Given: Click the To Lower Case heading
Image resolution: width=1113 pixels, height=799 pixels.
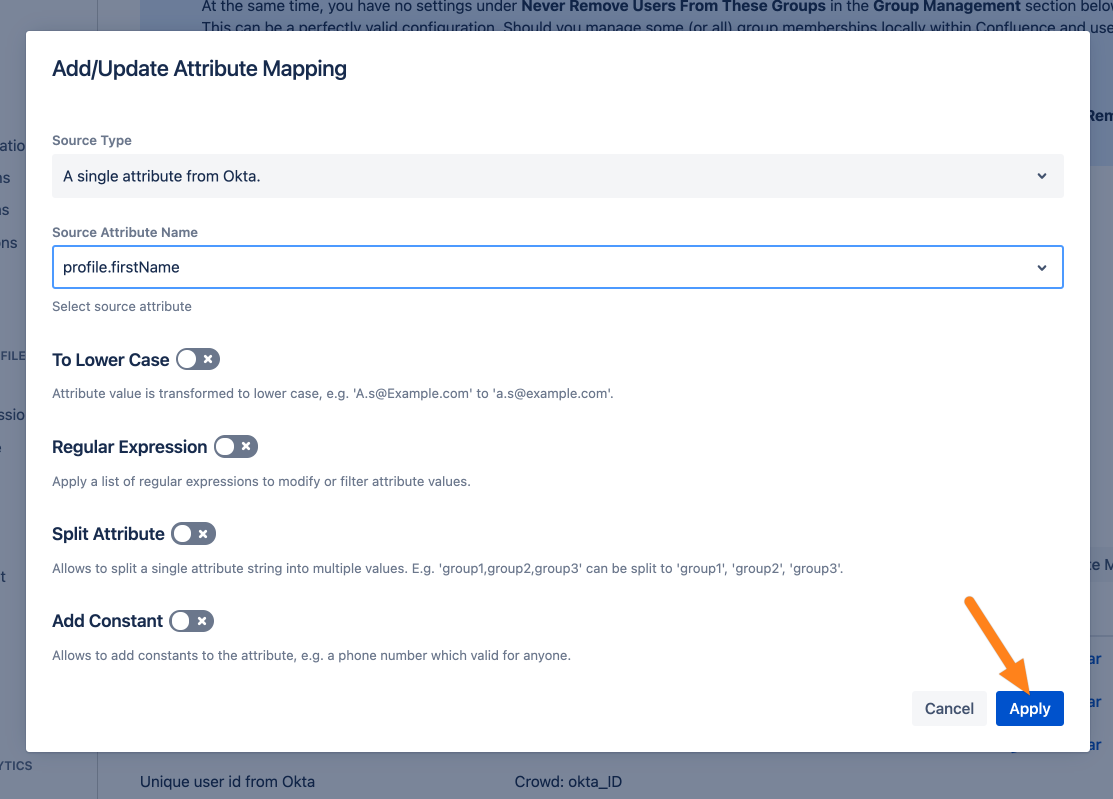Looking at the screenshot, I should [111, 360].
